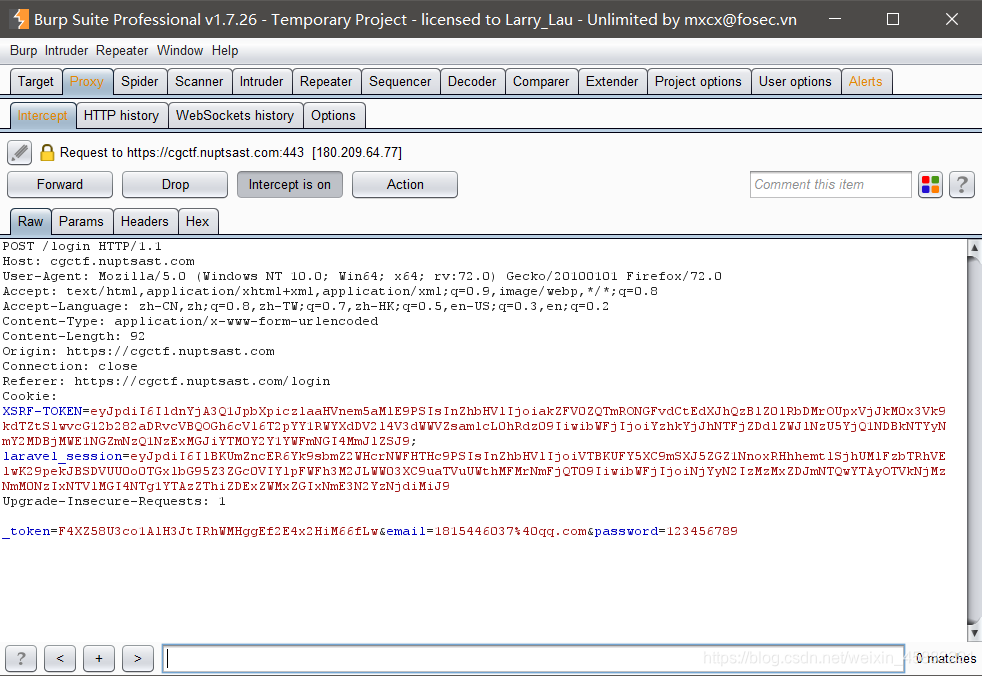Open the Repeater tool tab
The image size is (982, 676).
tap(326, 81)
